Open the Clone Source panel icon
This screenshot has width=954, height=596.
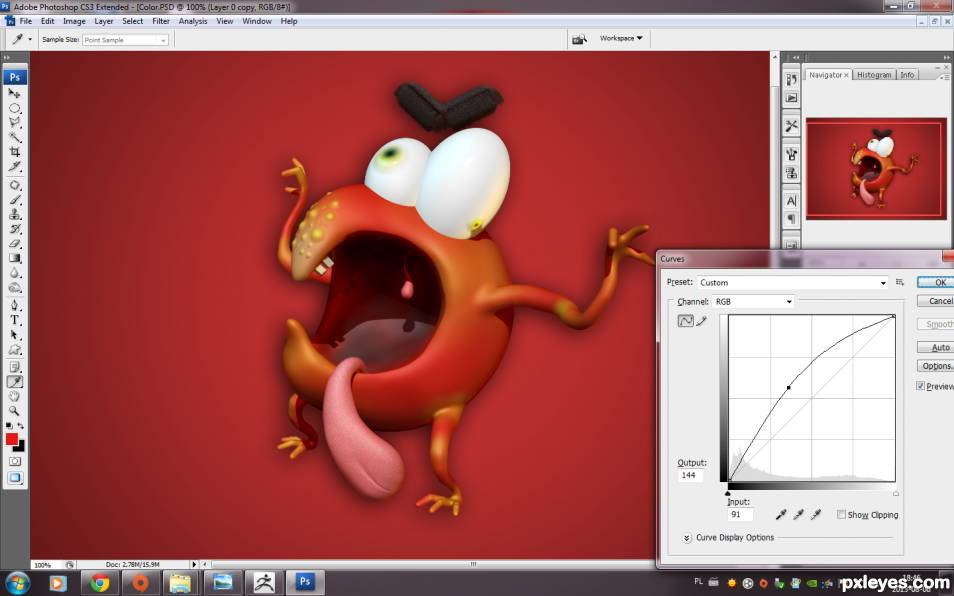(x=791, y=173)
